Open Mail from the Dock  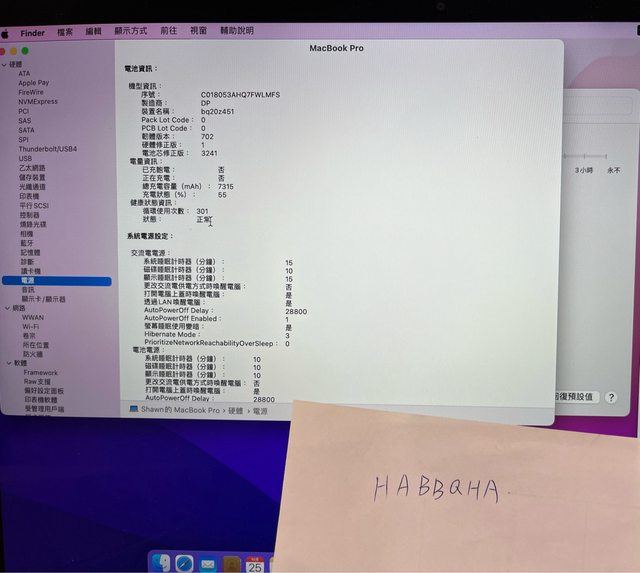click(x=208, y=564)
